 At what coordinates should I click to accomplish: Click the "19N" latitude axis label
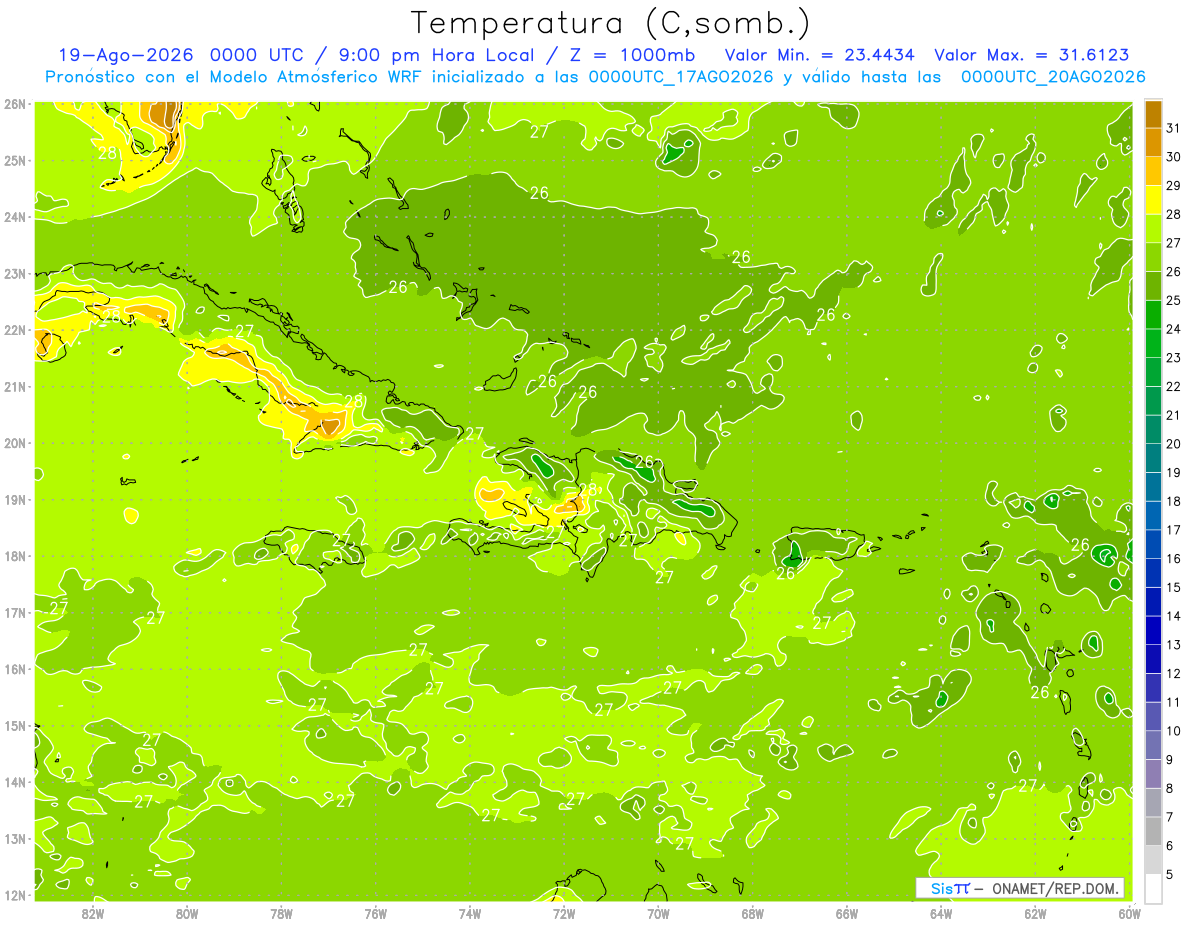(x=15, y=499)
